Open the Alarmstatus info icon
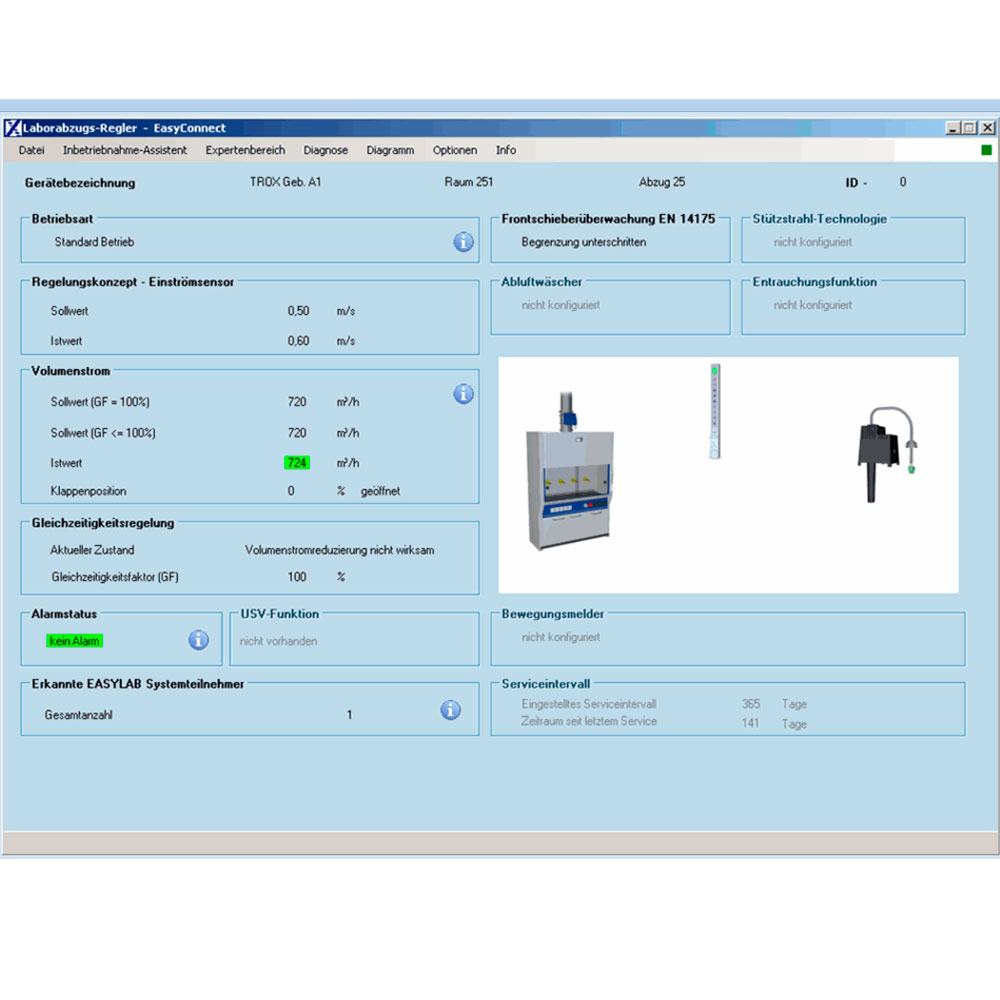The height and width of the screenshot is (1000, 1000). point(199,640)
